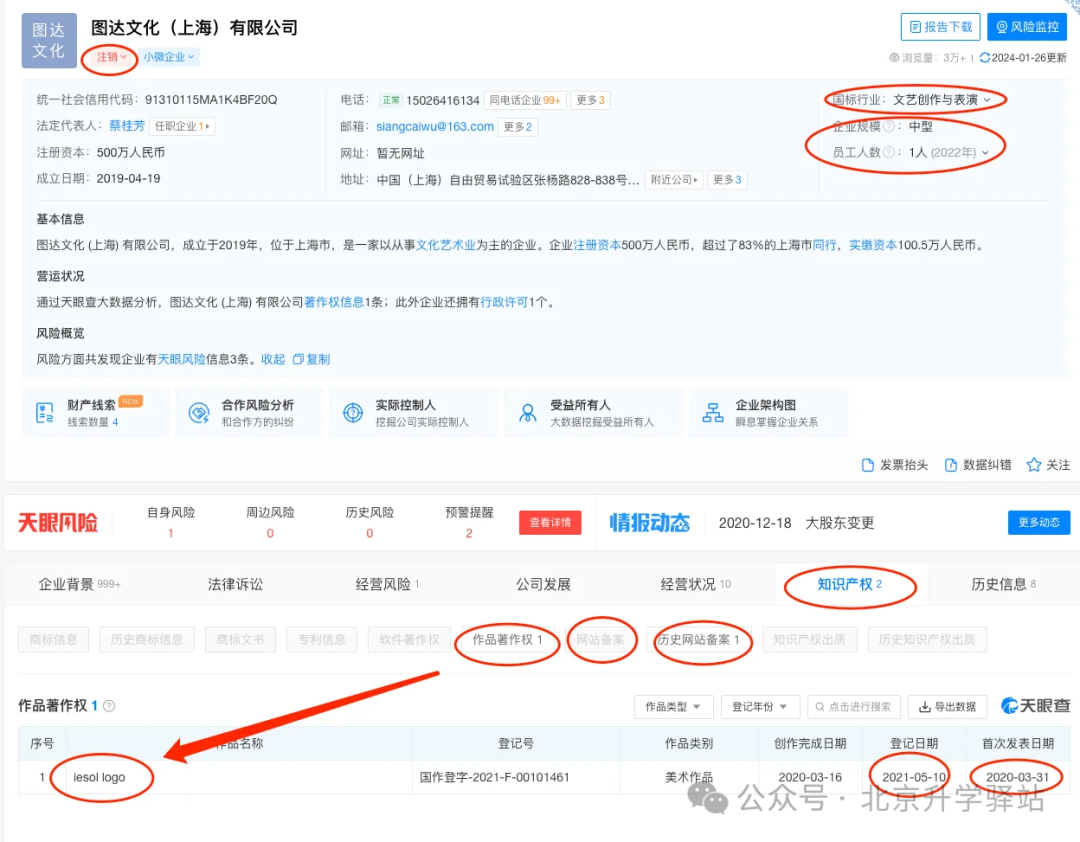Download the report via 报告下载
The height and width of the screenshot is (842, 1080).
[940, 27]
